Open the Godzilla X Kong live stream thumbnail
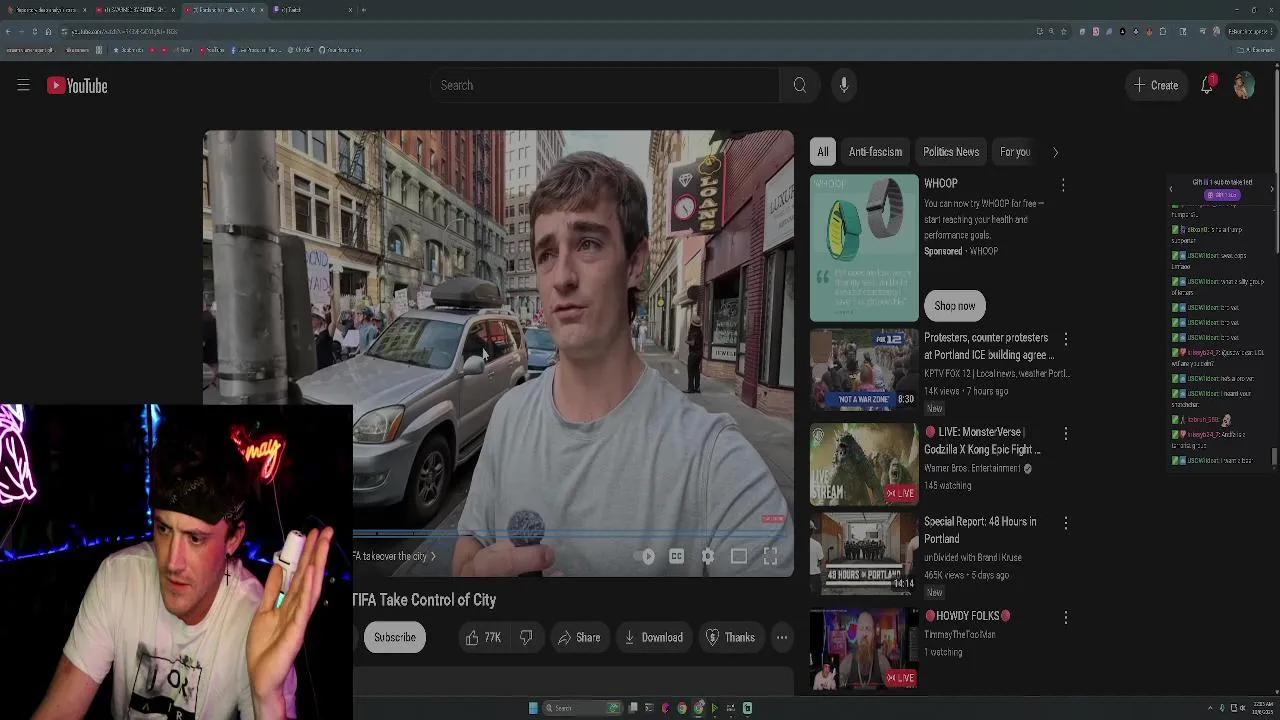This screenshot has width=1280, height=720. coord(864,464)
